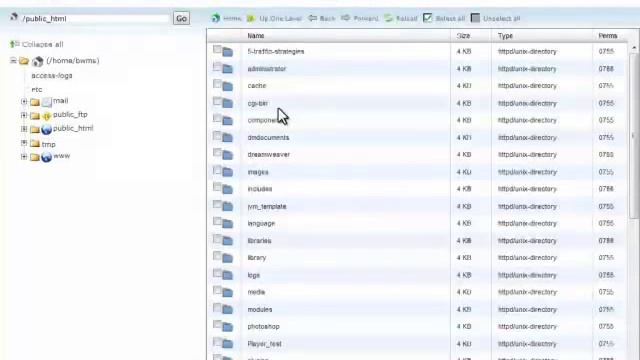Viewport: 640px width, 360px height.
Task: Click the home icon beside /home/bwms
Action: coord(38,61)
